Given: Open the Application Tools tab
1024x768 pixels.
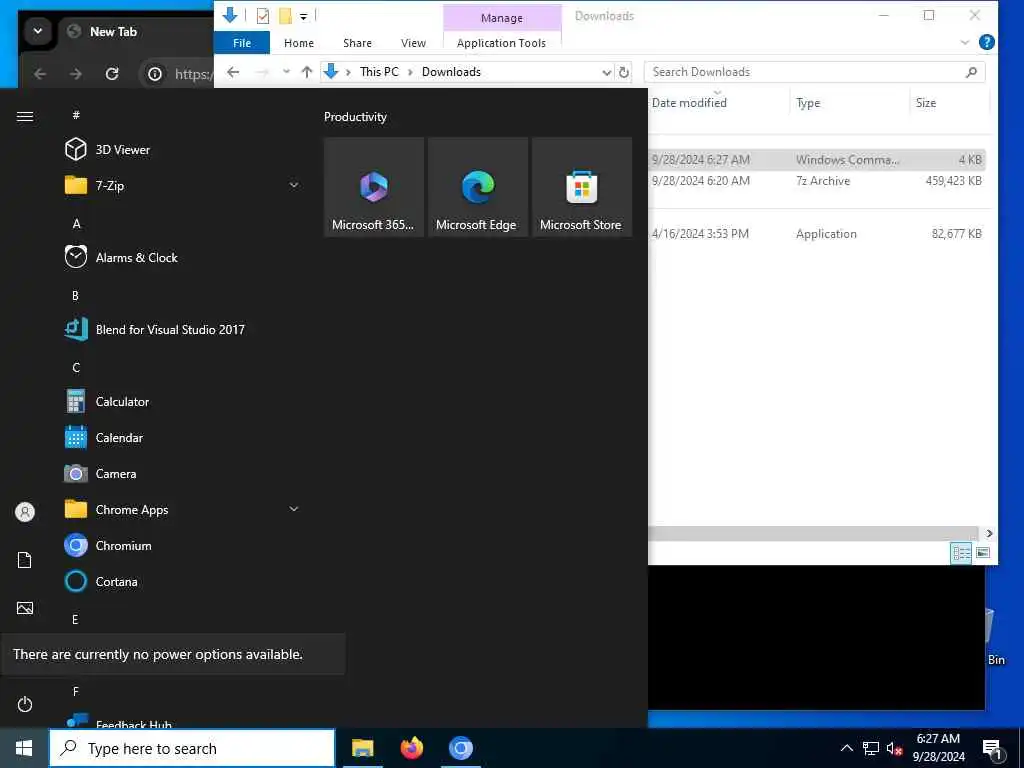Looking at the screenshot, I should click(x=501, y=43).
